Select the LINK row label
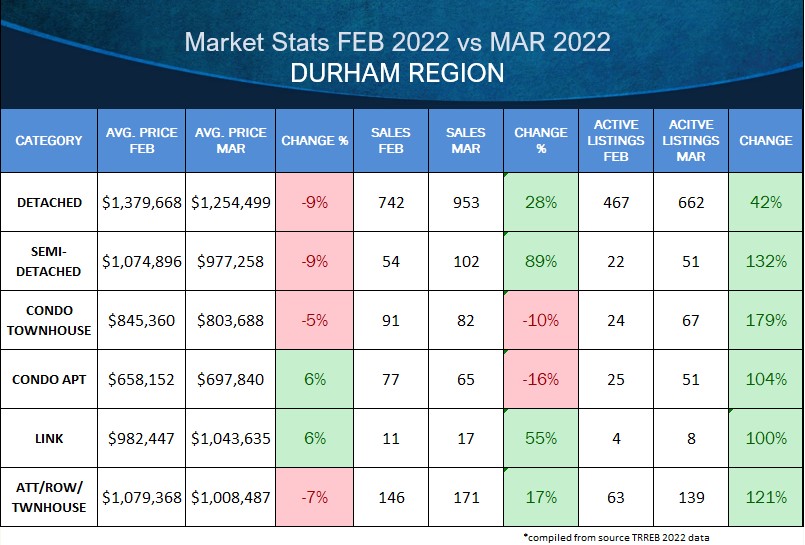 pos(49,438)
